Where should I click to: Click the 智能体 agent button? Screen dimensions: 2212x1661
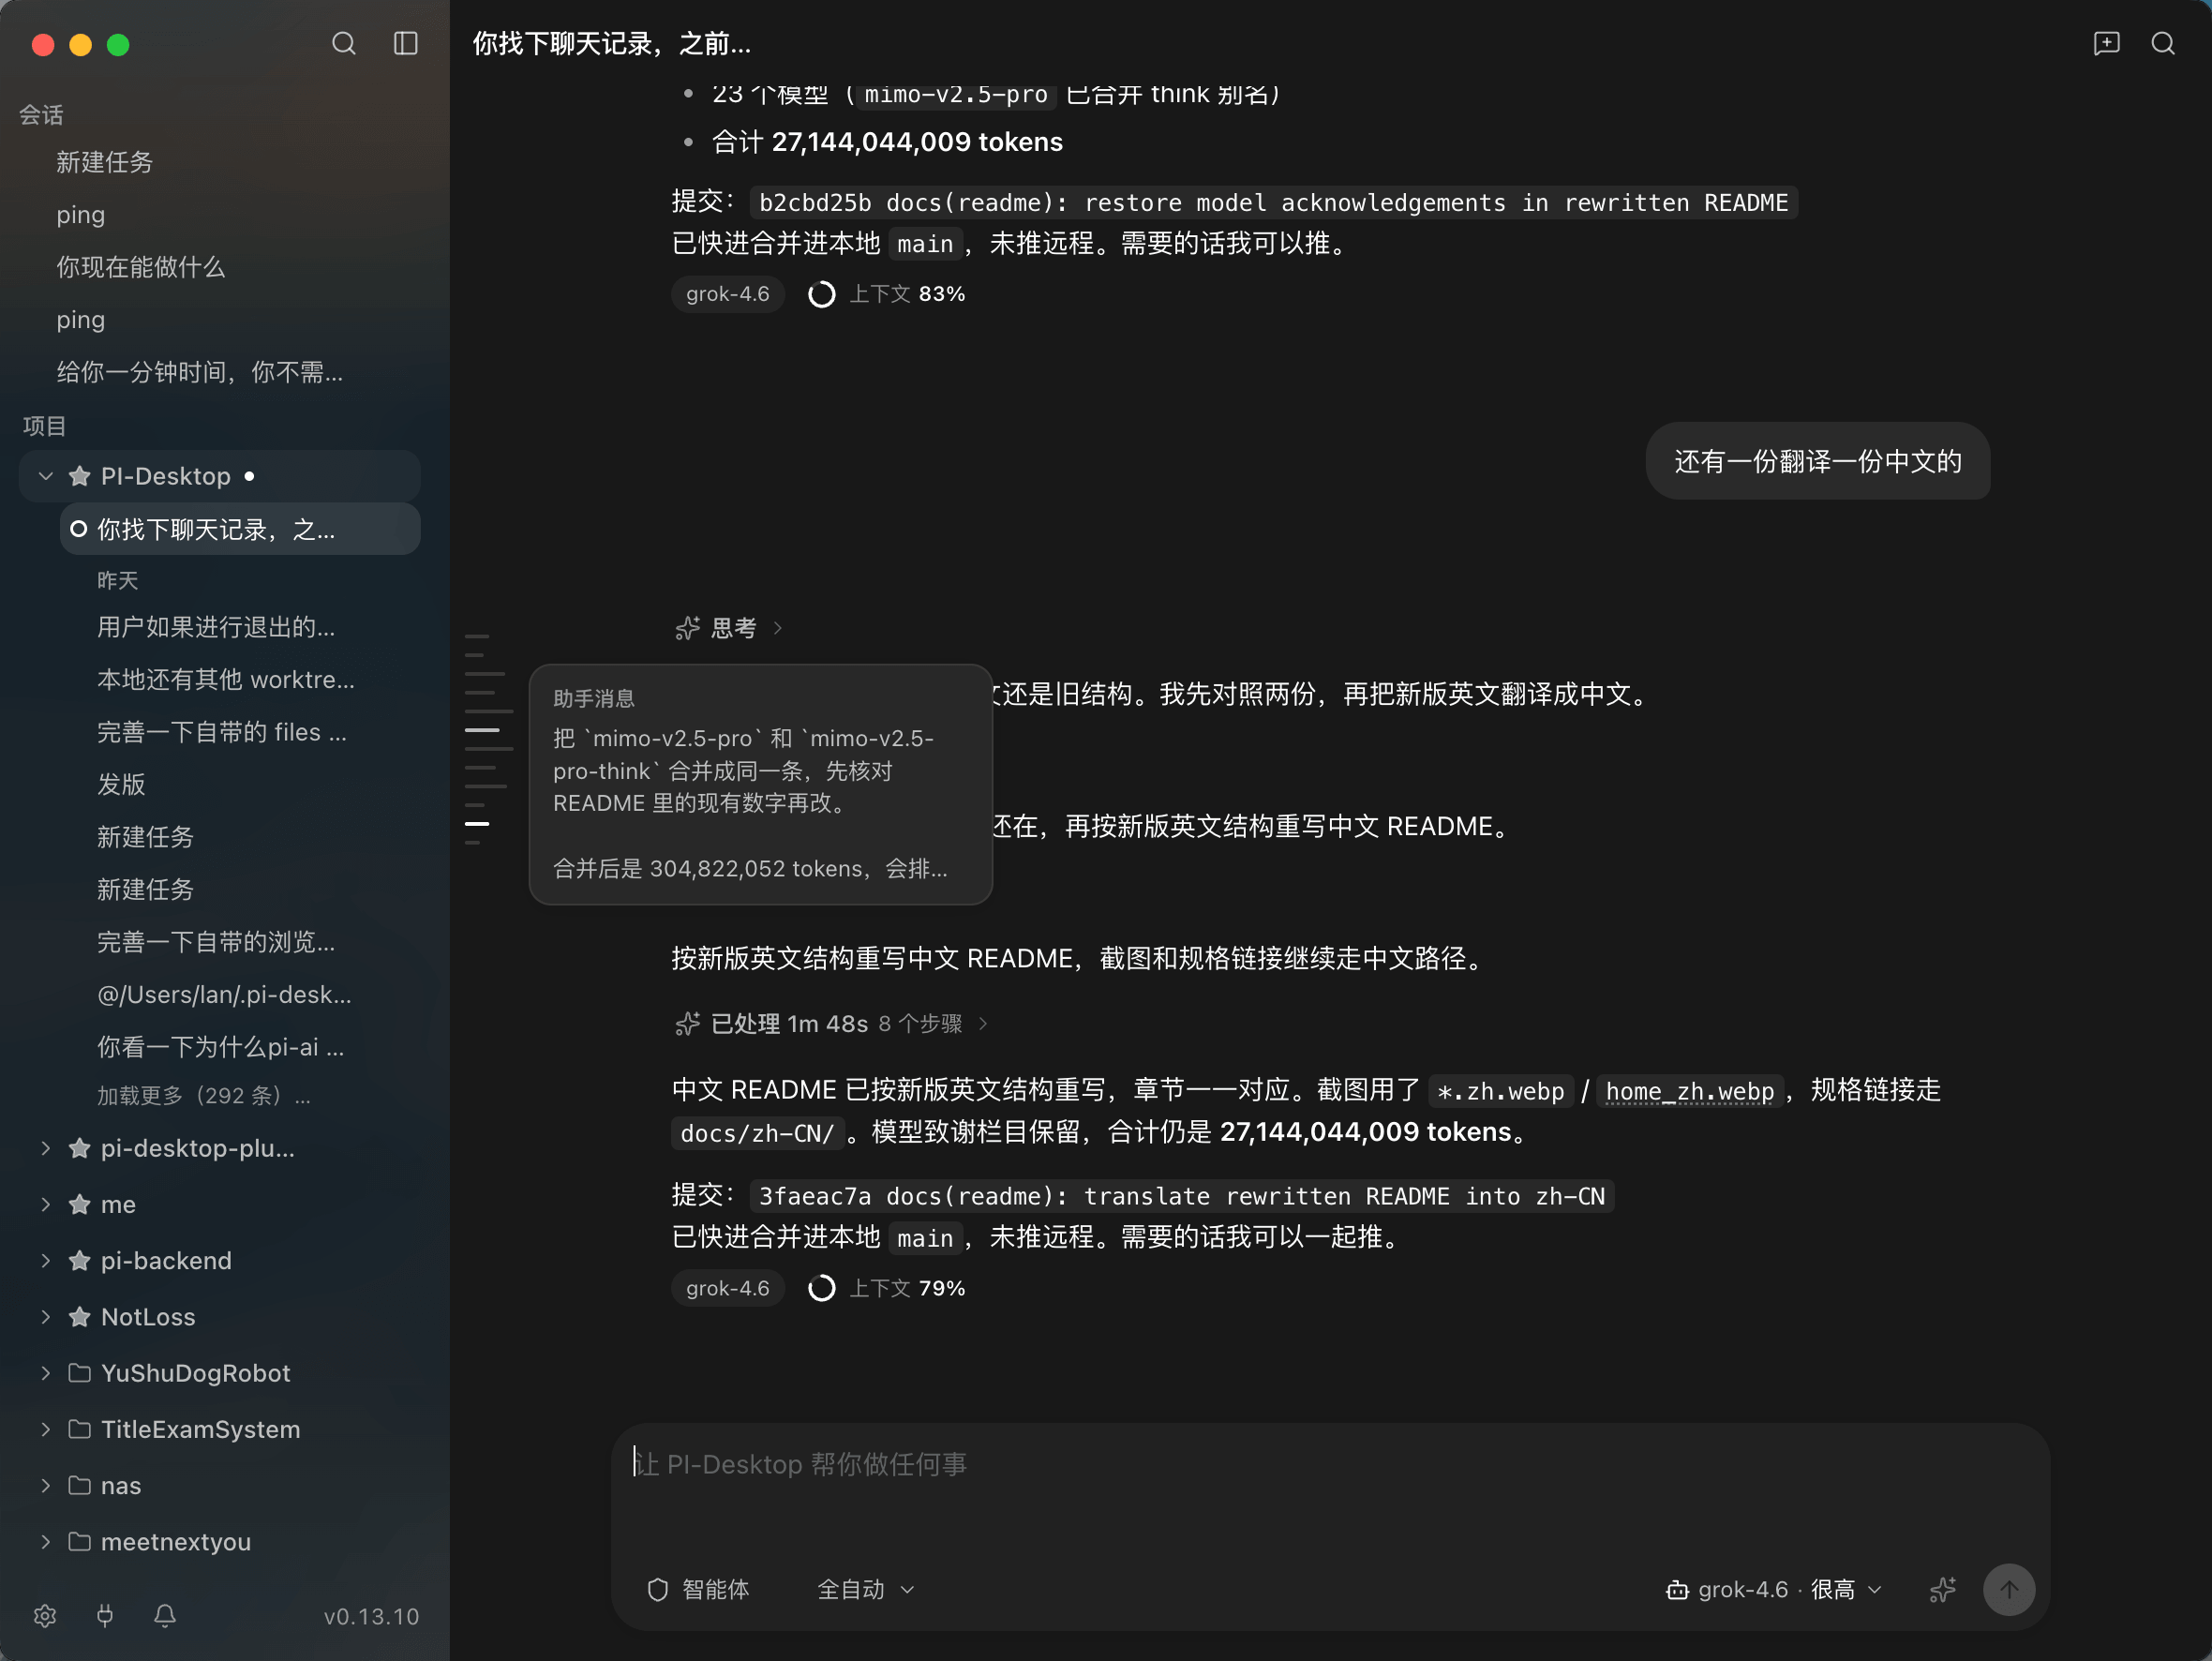[x=698, y=1589]
